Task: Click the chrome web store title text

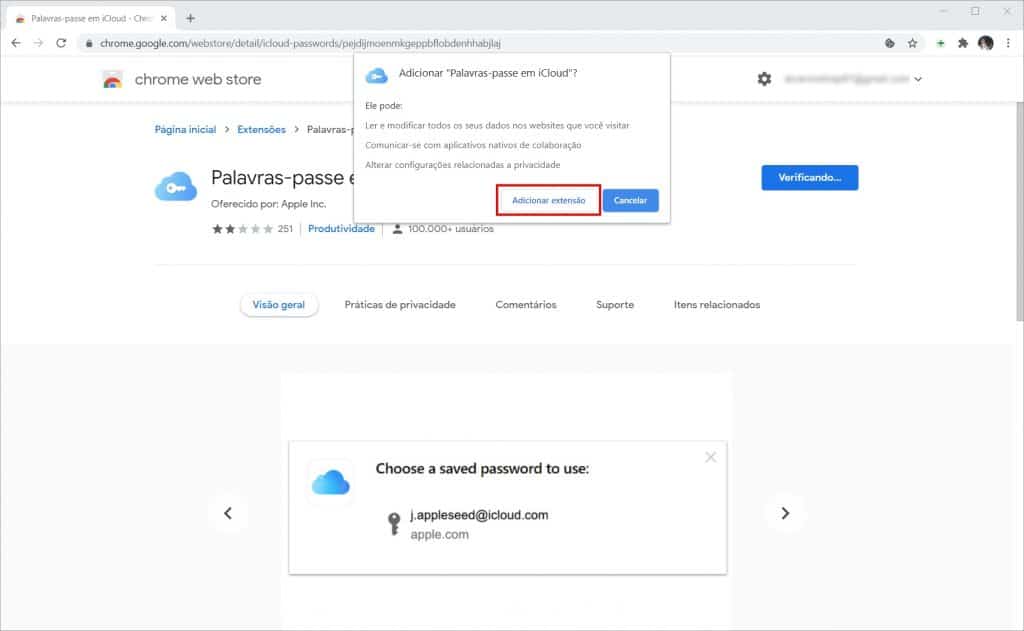Action: (198, 79)
